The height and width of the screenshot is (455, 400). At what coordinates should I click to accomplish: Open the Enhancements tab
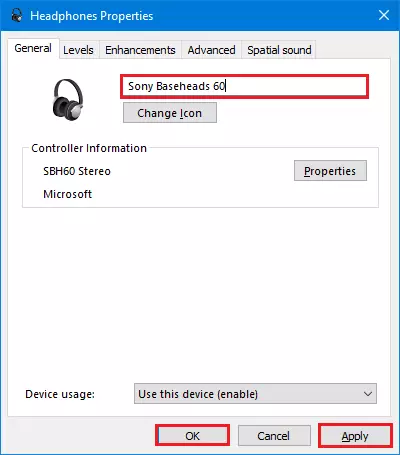[x=140, y=50]
